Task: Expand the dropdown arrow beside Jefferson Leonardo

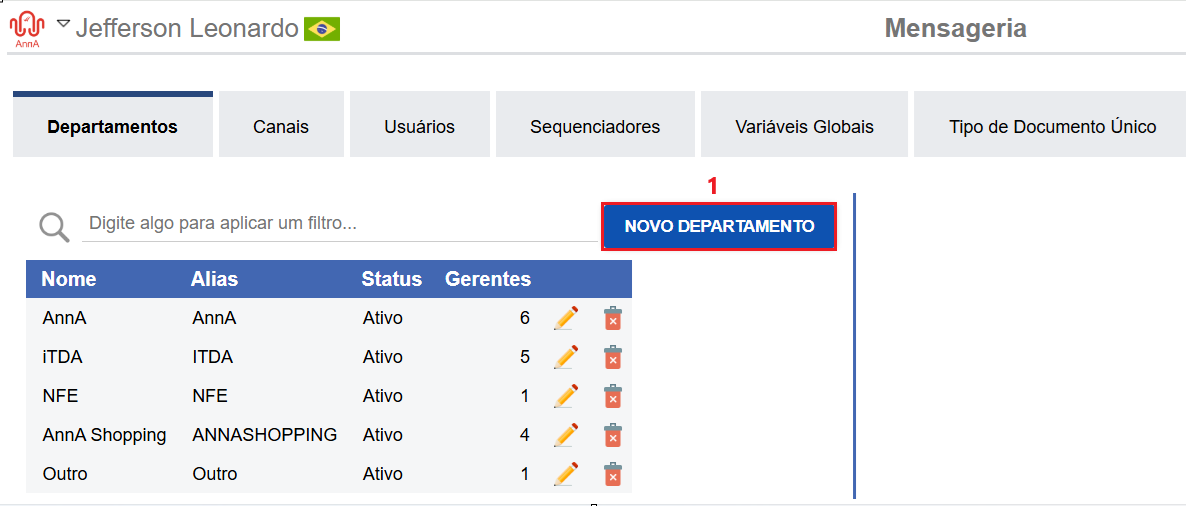Action: pos(63,23)
